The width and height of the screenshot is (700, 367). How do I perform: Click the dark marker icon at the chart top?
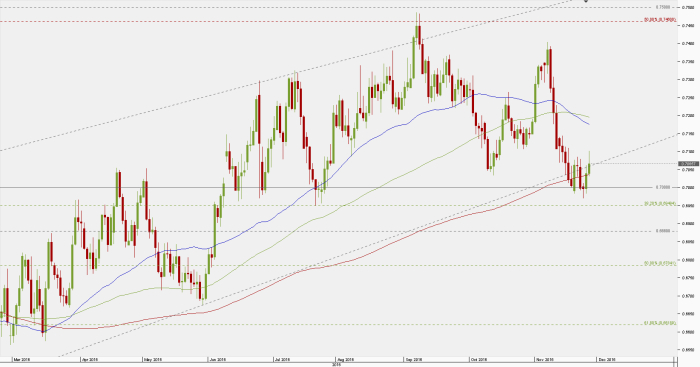point(586,1)
